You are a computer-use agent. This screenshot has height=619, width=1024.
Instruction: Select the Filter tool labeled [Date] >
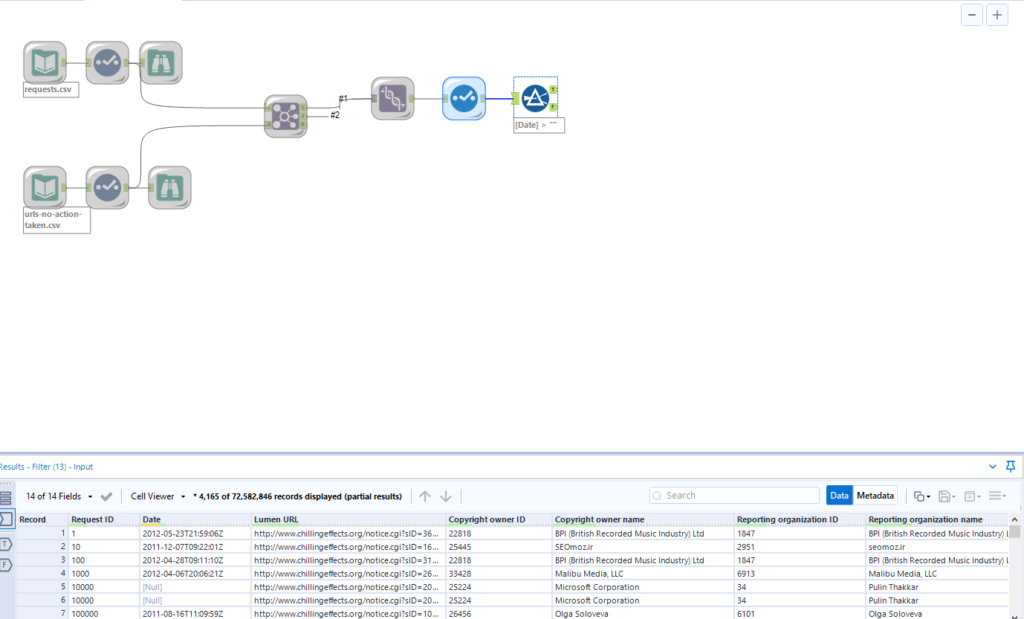[536, 99]
